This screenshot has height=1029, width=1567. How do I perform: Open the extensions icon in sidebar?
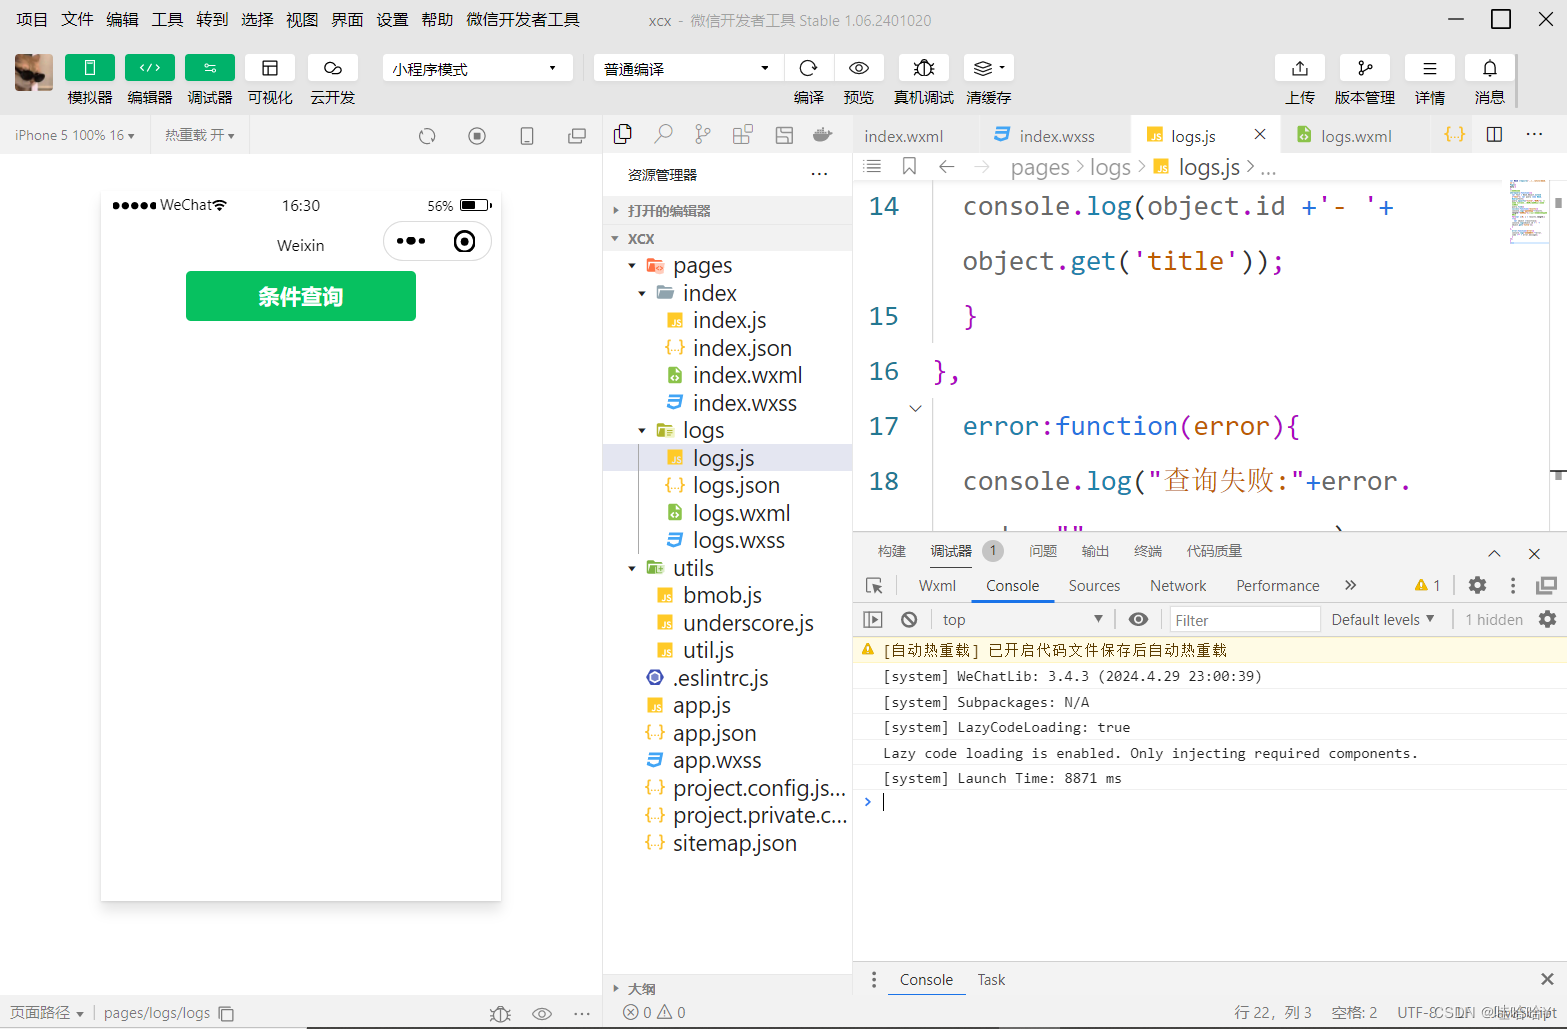tap(743, 135)
